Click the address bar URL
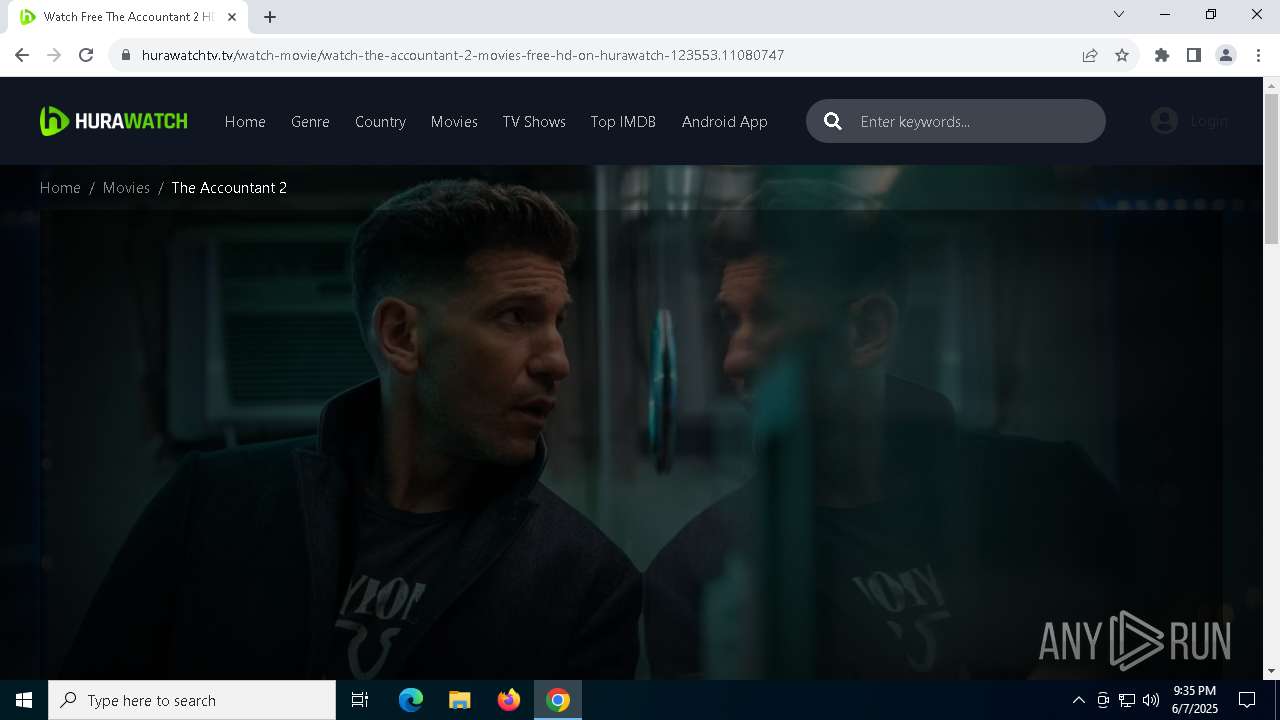The height and width of the screenshot is (720, 1280). coord(463,55)
